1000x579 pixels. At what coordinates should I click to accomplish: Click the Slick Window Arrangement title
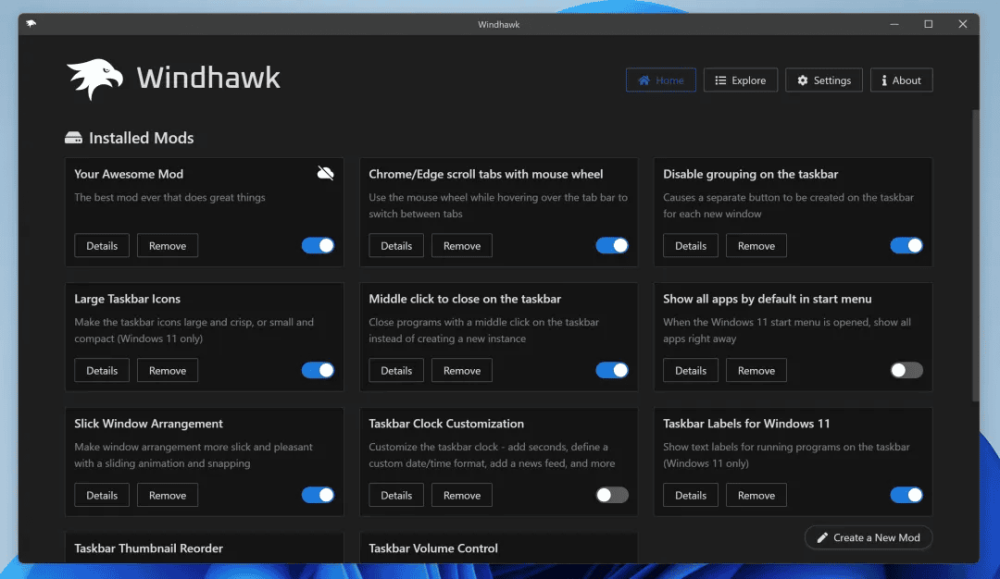149,423
